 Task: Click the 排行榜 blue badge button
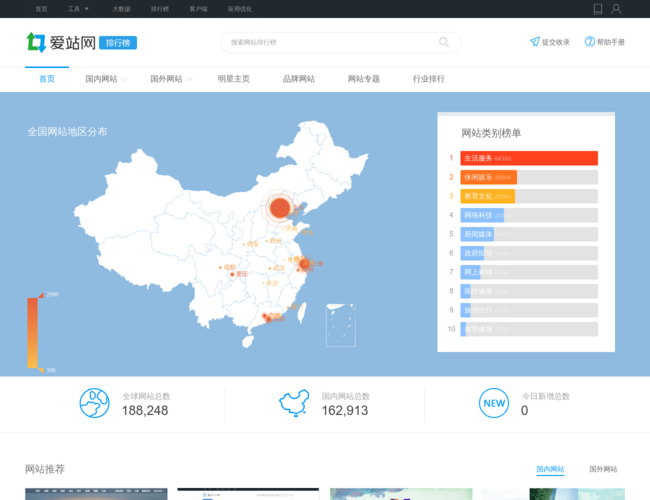(x=120, y=43)
